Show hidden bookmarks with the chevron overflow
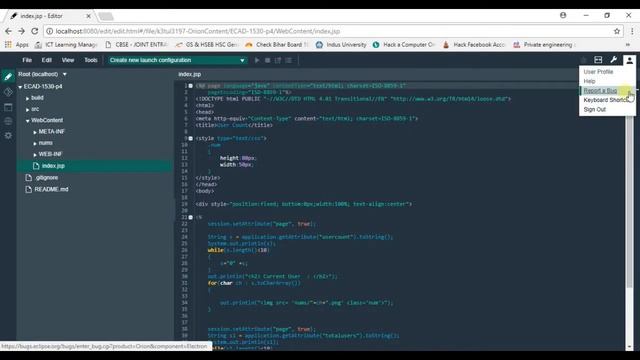The height and width of the screenshot is (360, 640). tap(628, 44)
